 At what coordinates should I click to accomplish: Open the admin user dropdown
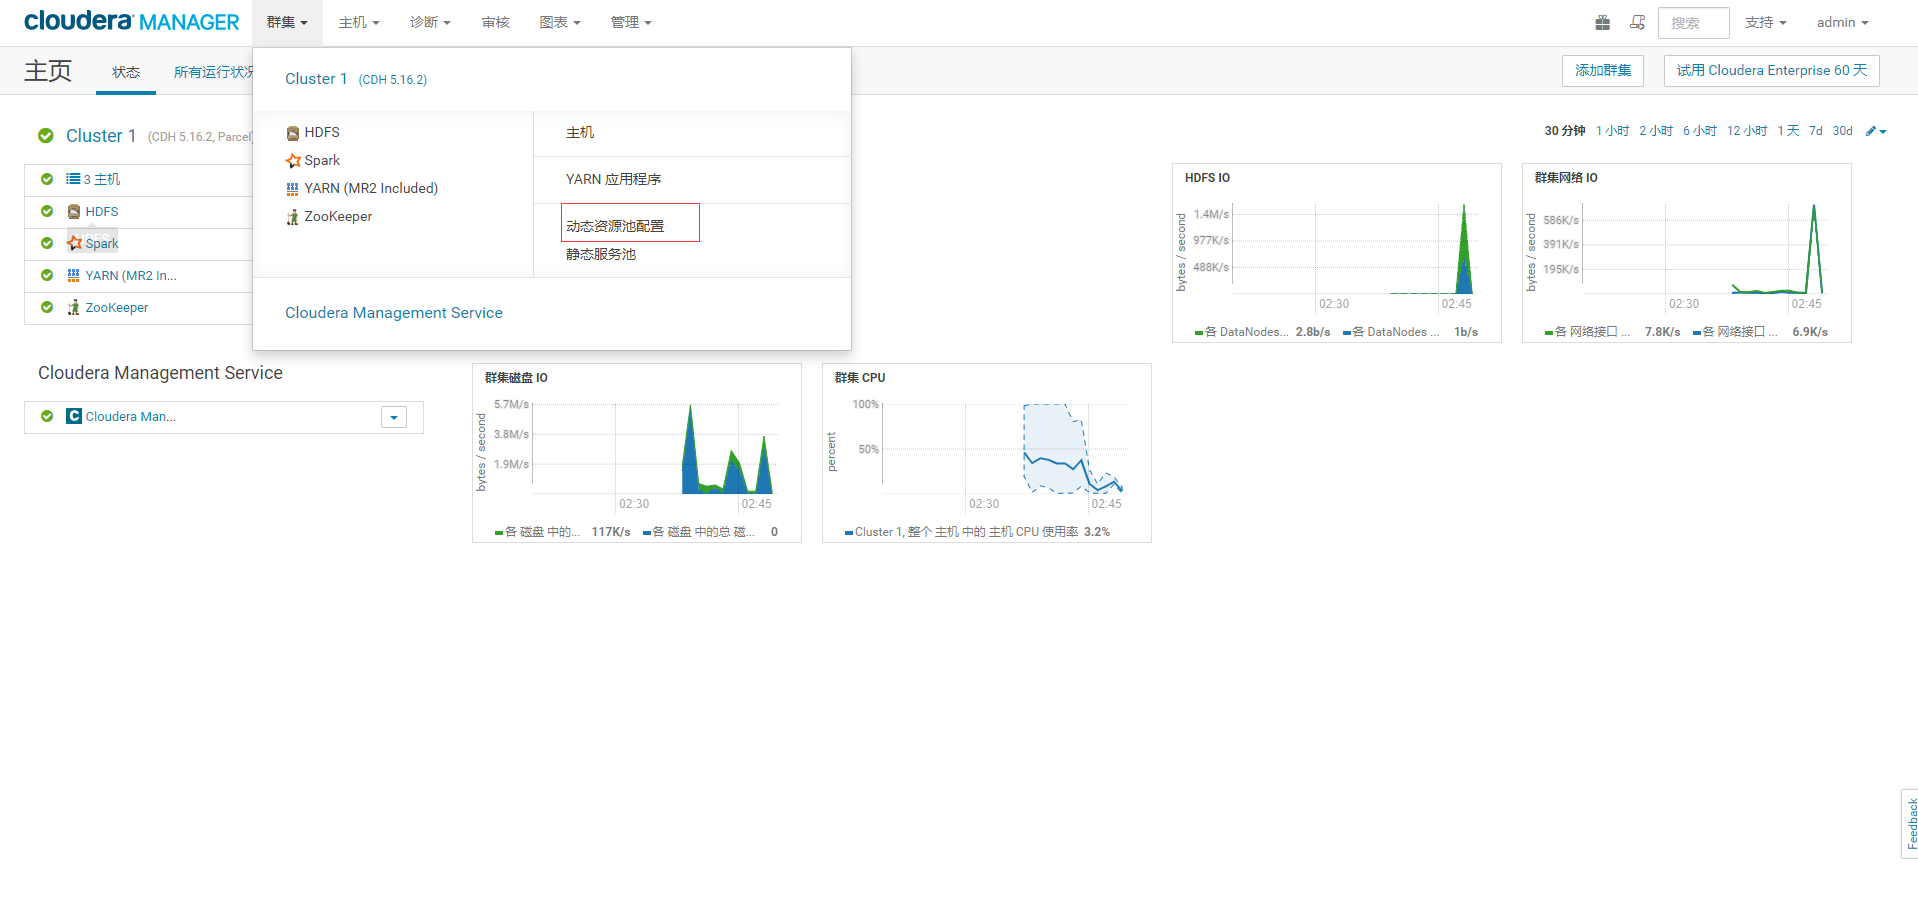click(1843, 22)
